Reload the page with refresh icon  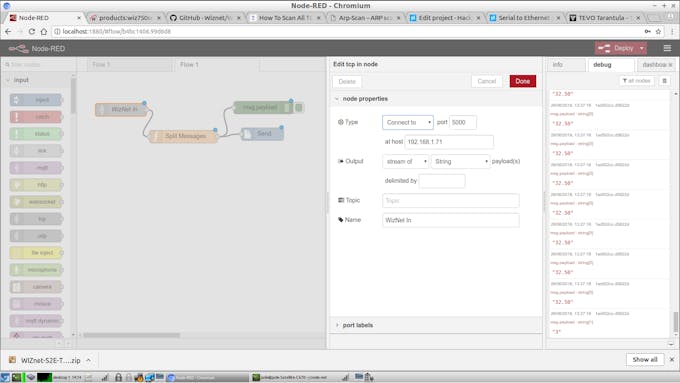32,31
